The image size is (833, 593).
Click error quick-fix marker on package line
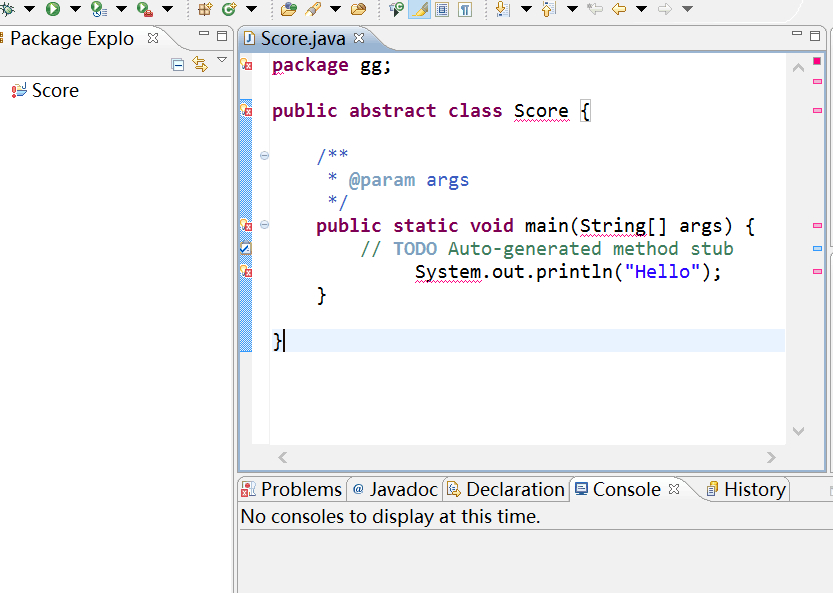click(x=246, y=64)
